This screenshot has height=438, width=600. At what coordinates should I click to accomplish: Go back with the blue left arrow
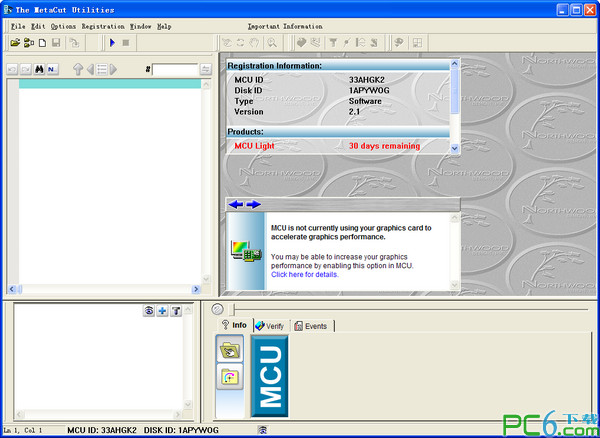[x=236, y=205]
